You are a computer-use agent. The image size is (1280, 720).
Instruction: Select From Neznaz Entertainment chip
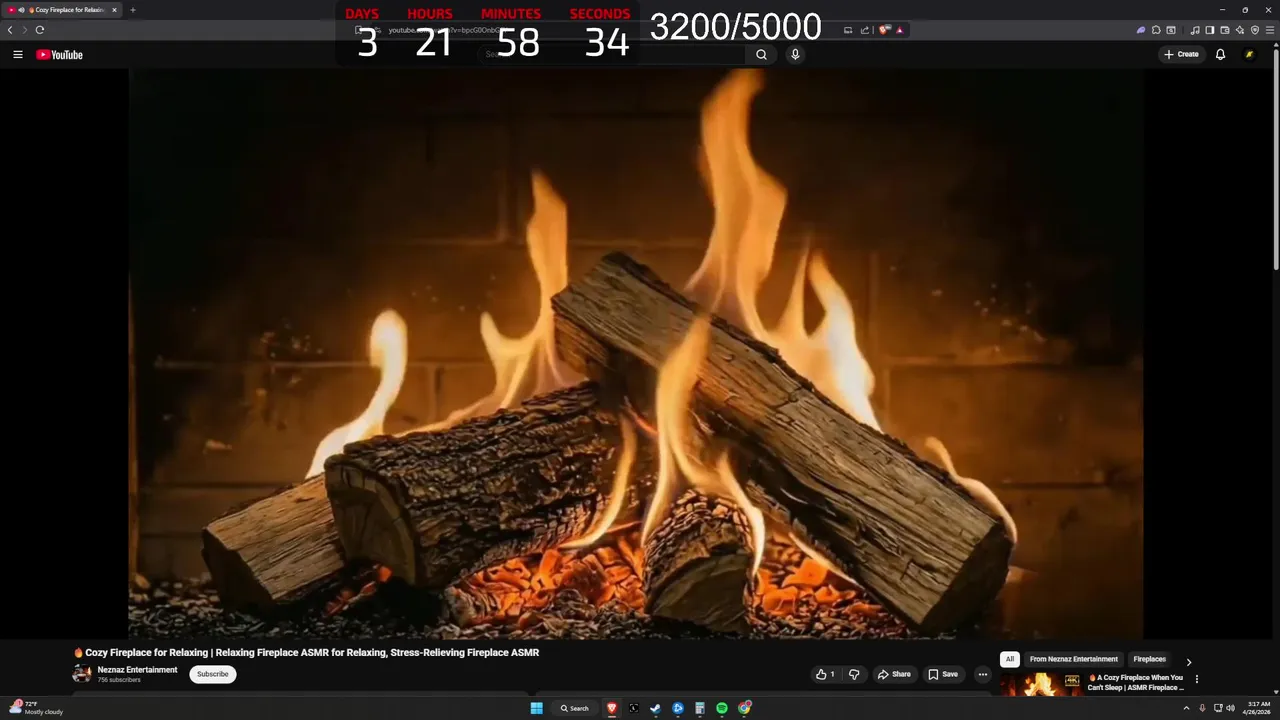1074,659
